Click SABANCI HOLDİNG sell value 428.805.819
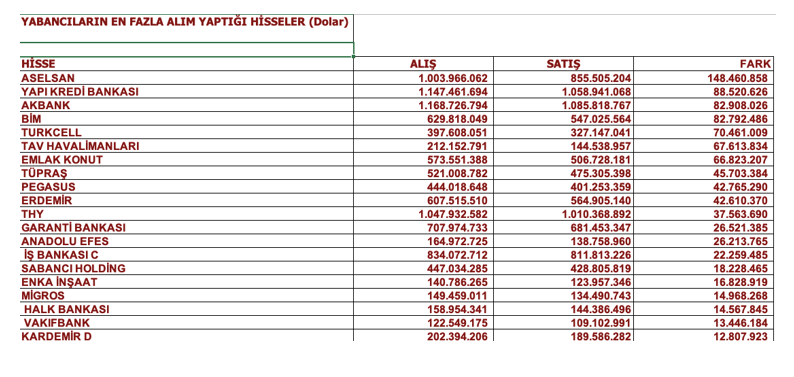The height and width of the screenshot is (377, 794). (x=563, y=268)
